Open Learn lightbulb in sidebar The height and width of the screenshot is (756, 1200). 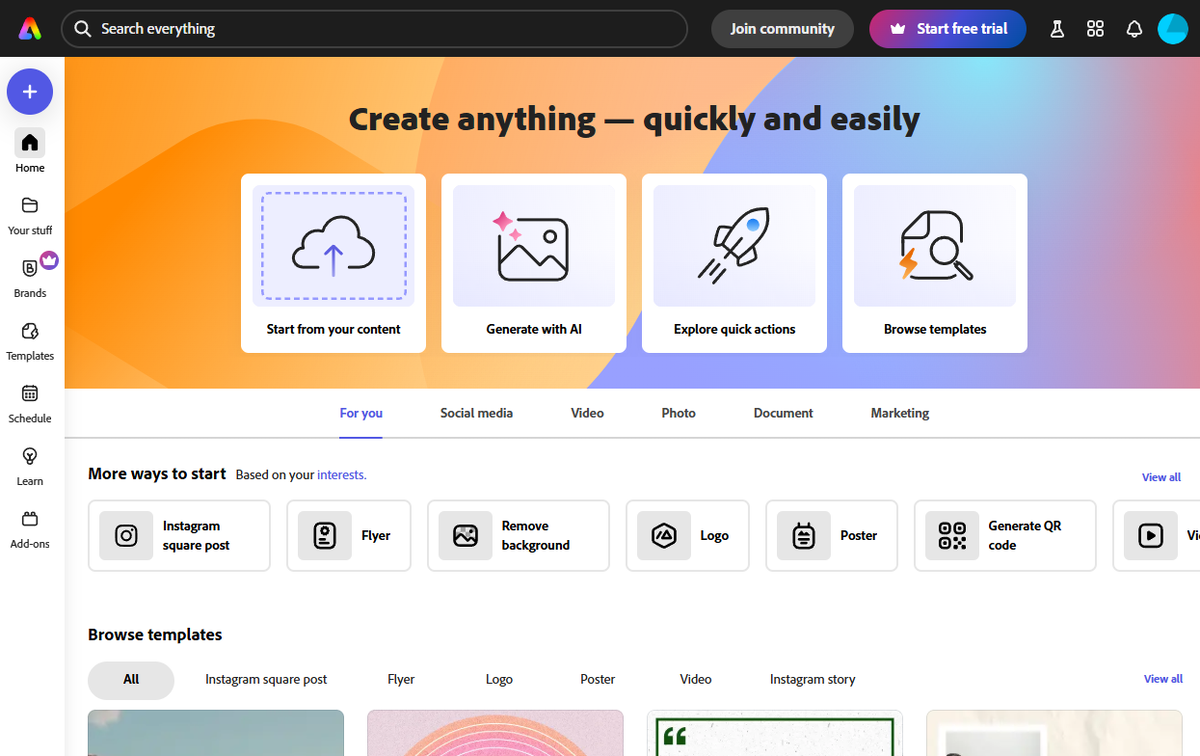coord(30,466)
